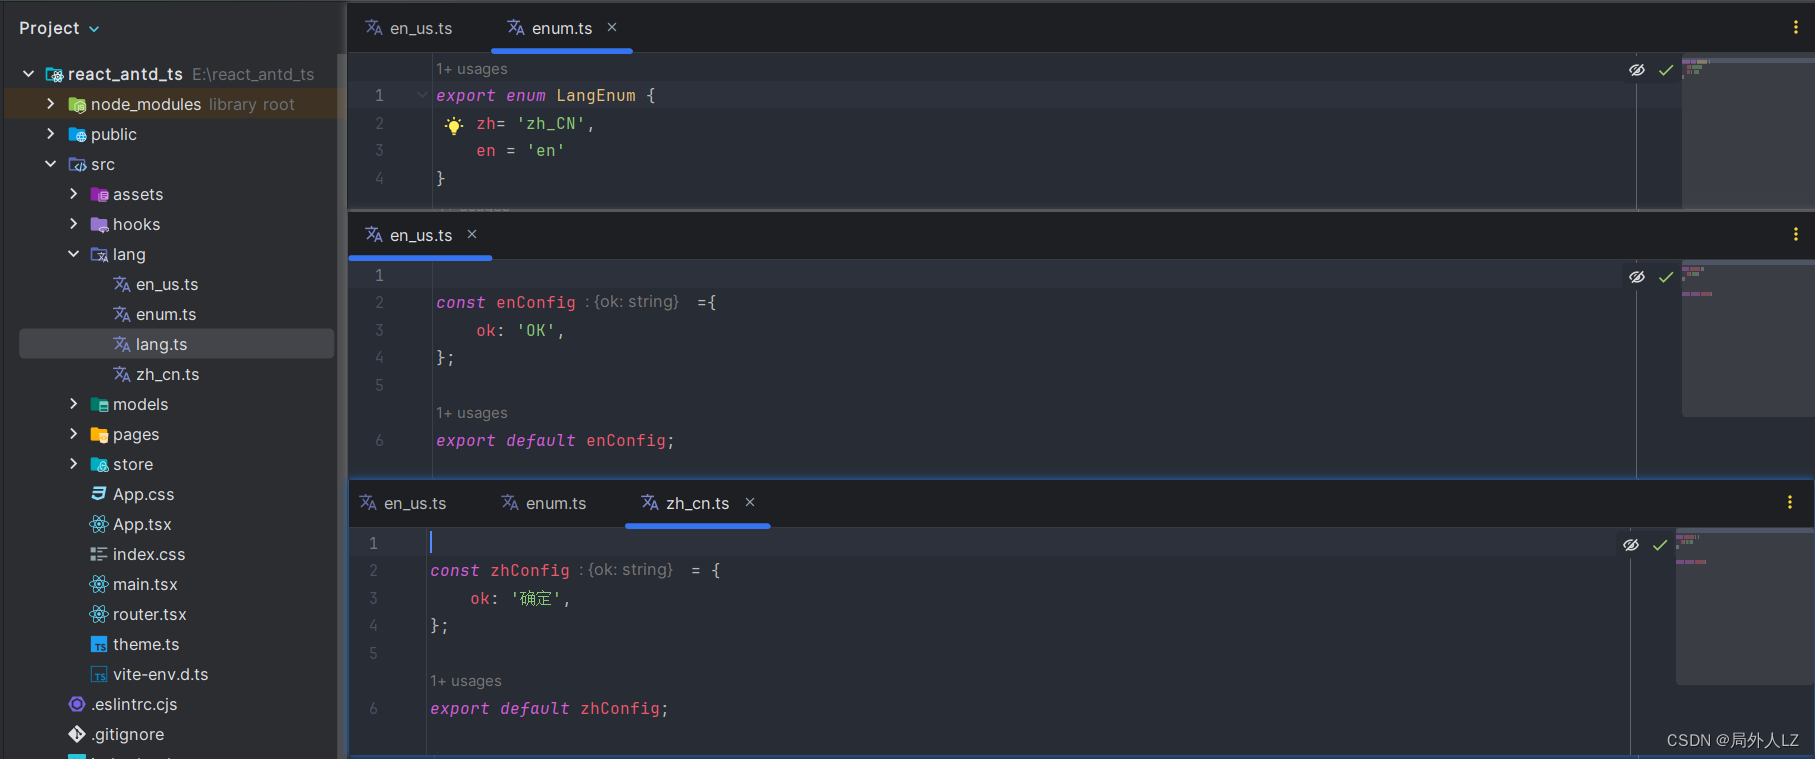
Task: Click inspection checkmark in middle en_us.ts editor
Action: pos(1666,277)
